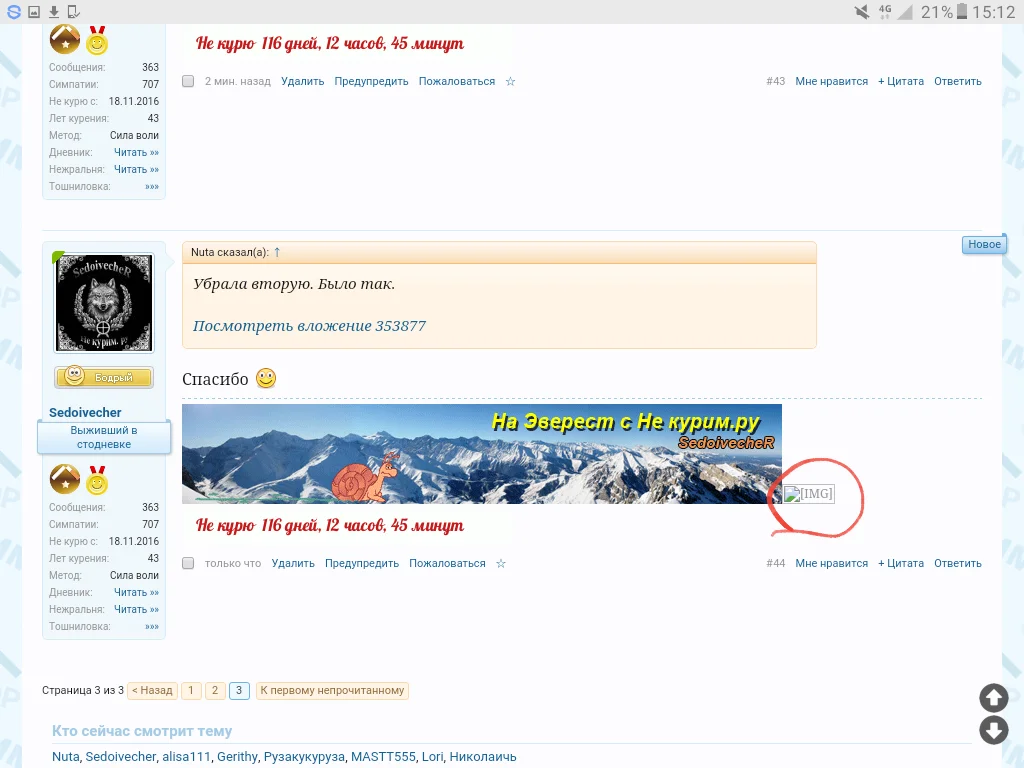Tick the checkbox on post #44
Viewport: 1024px width, 768px height.
tap(188, 563)
